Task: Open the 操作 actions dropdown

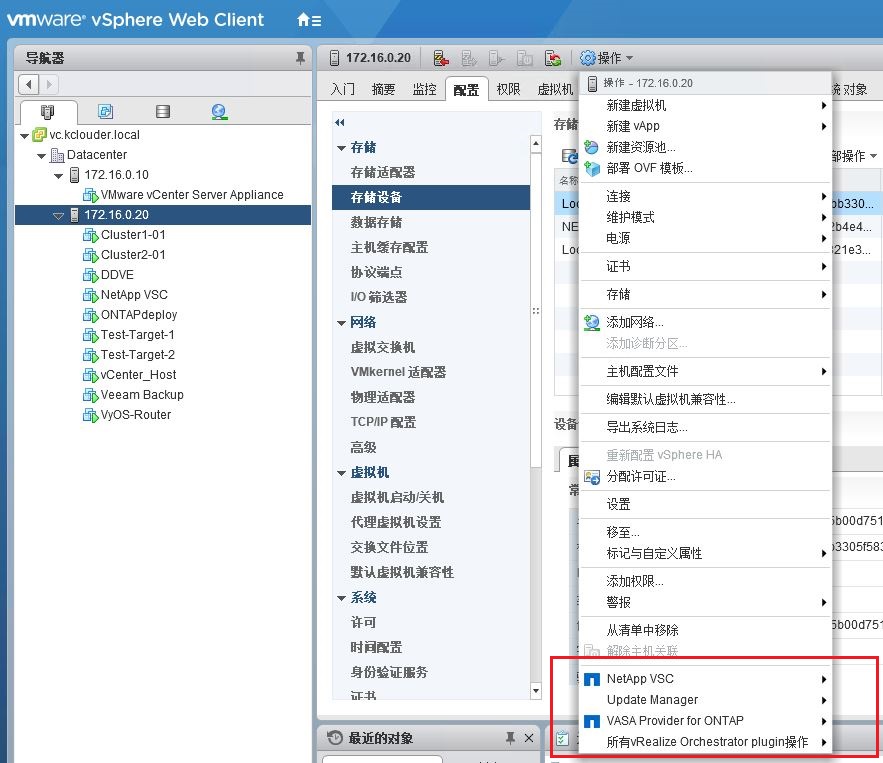Action: tap(607, 57)
